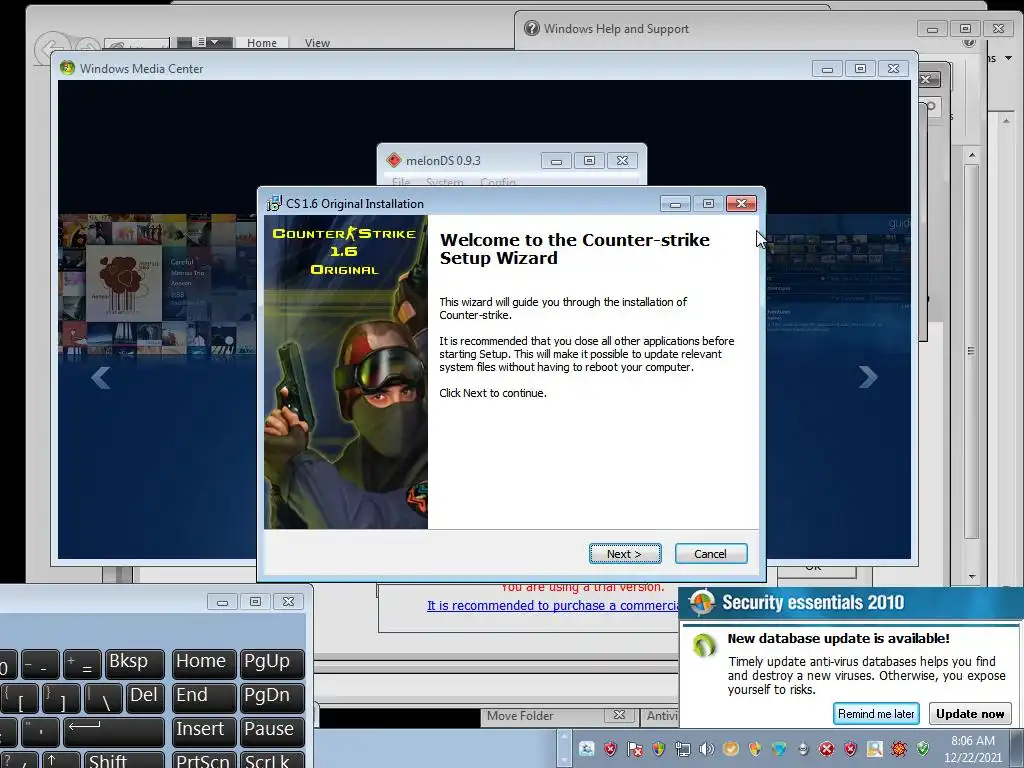Click the Action Center flag tray icon

click(635, 748)
